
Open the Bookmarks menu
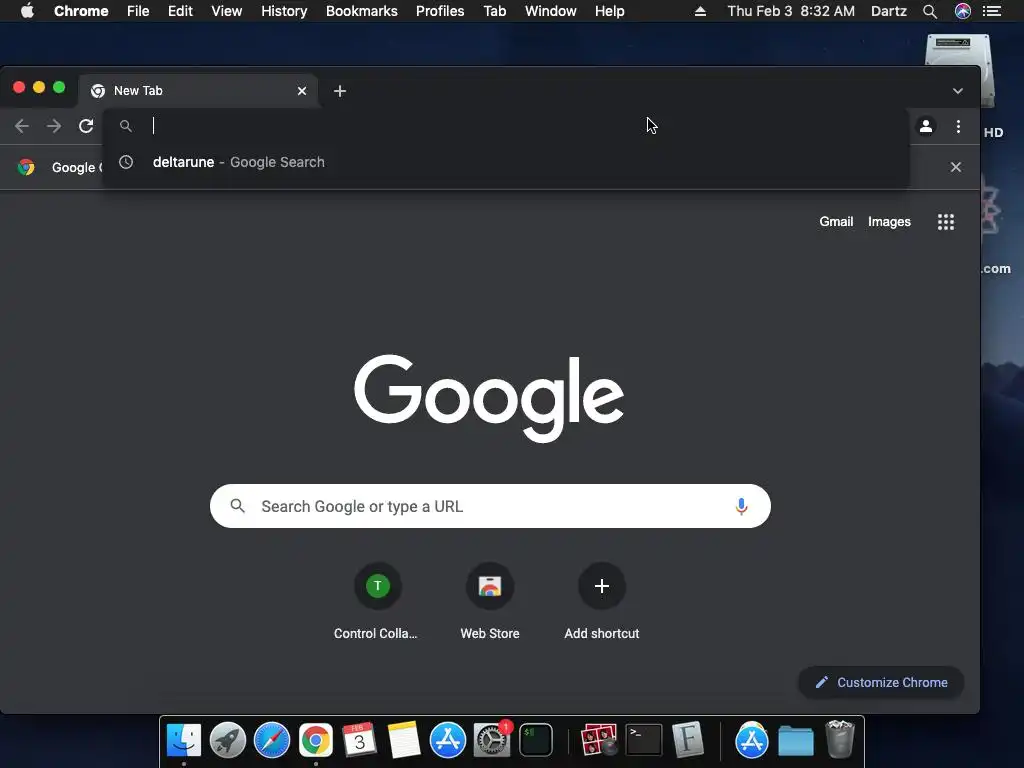pyautogui.click(x=362, y=11)
